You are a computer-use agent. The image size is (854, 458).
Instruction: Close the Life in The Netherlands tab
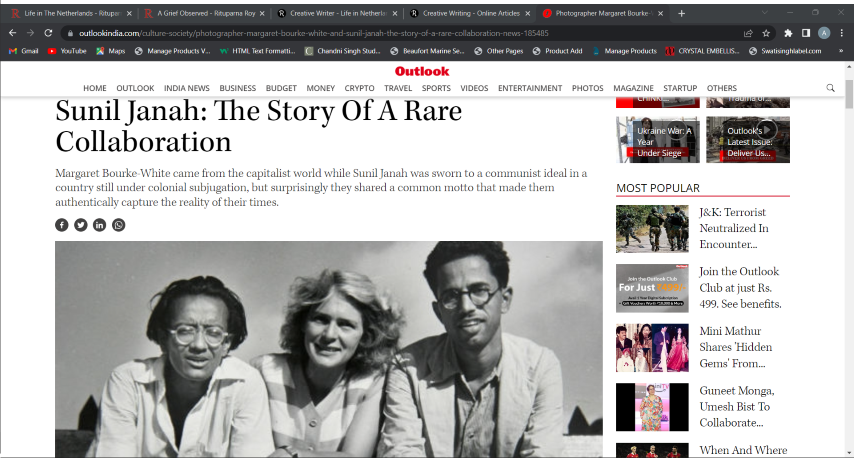(x=129, y=14)
